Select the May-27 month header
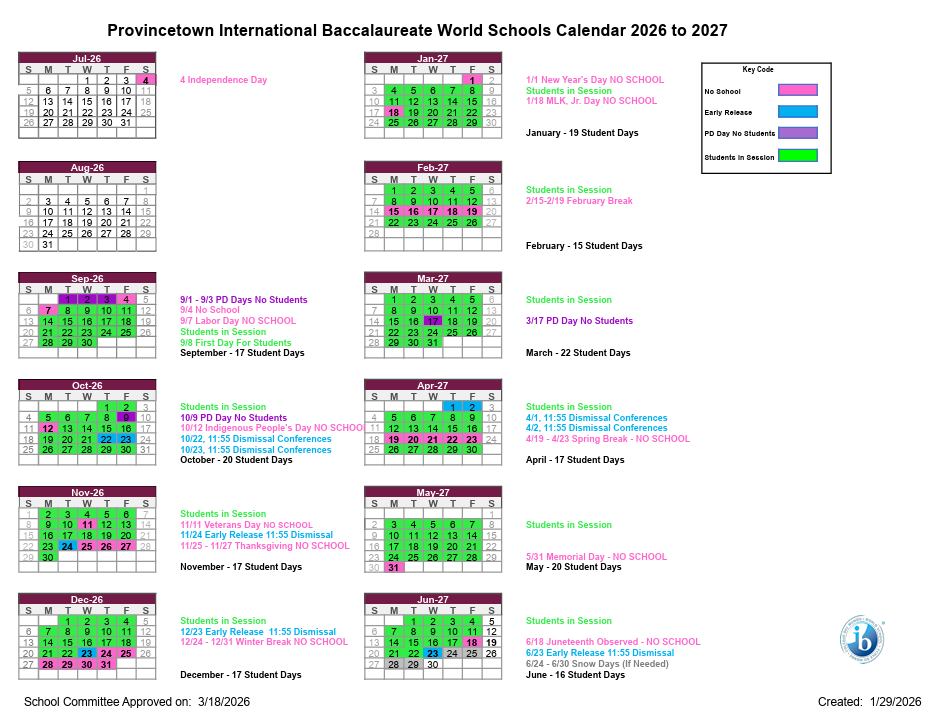 coord(433,493)
